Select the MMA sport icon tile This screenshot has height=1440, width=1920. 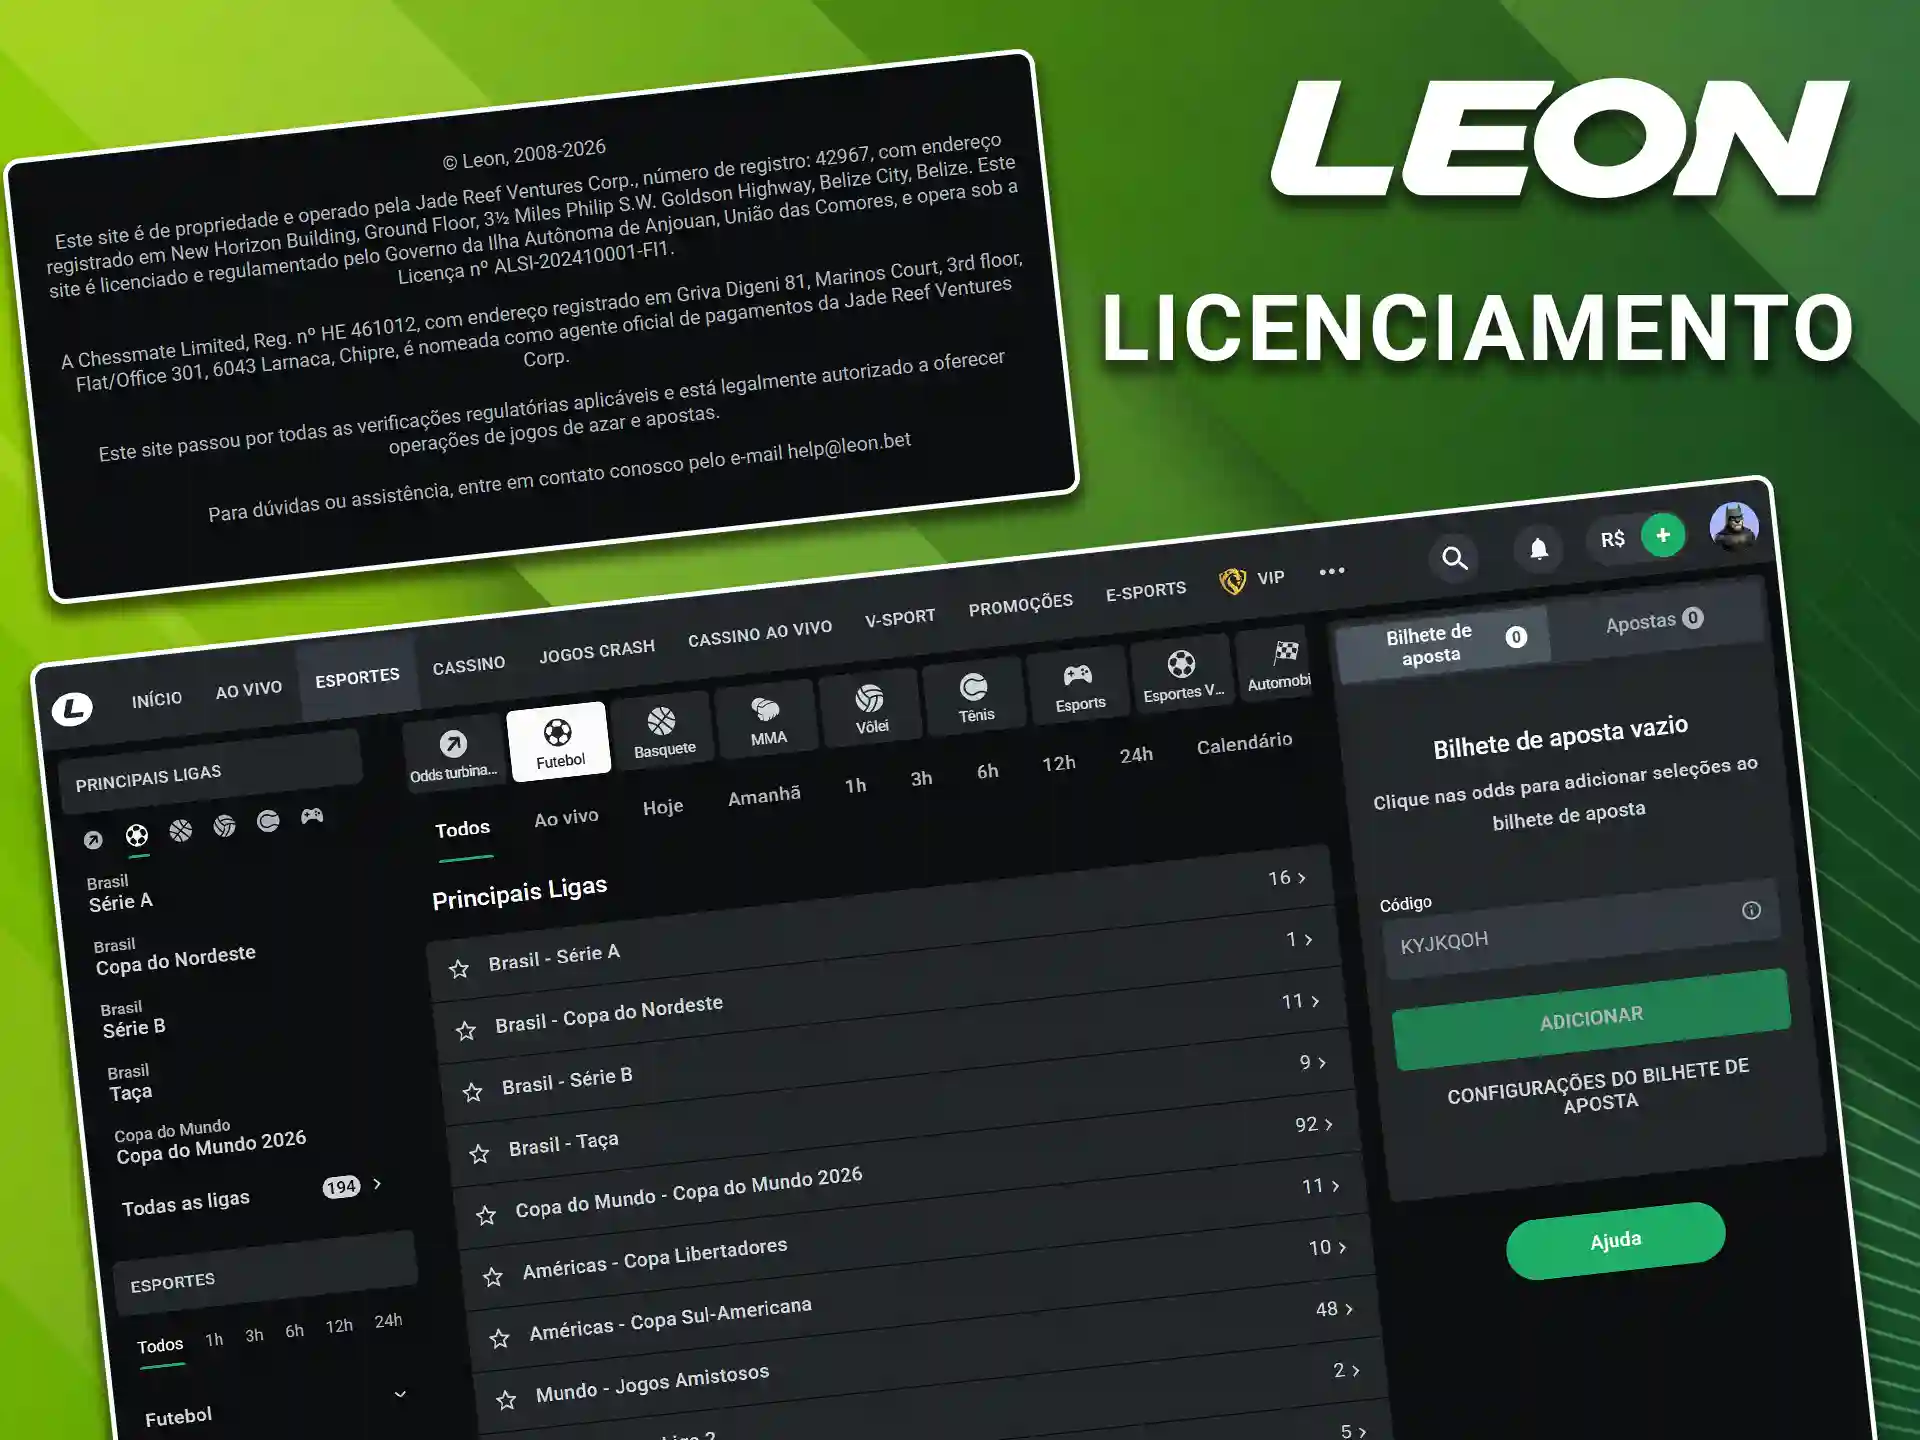click(767, 720)
